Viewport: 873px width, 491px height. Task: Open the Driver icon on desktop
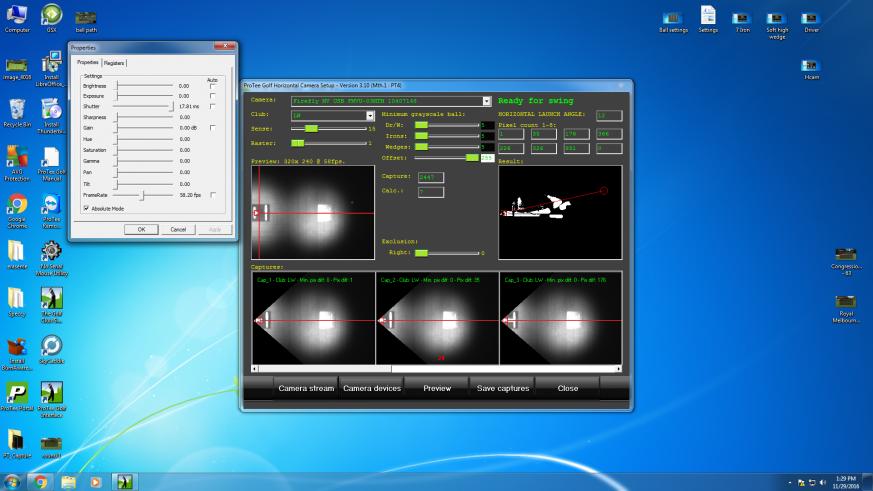click(x=811, y=16)
